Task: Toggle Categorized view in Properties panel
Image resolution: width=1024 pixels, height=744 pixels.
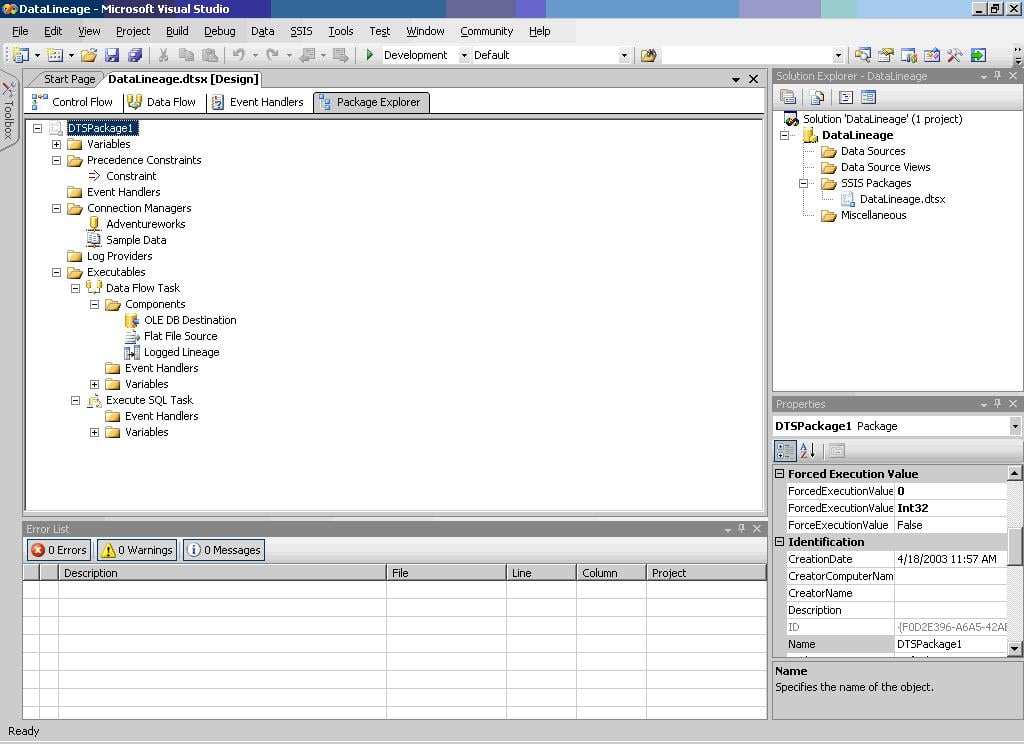Action: 785,450
